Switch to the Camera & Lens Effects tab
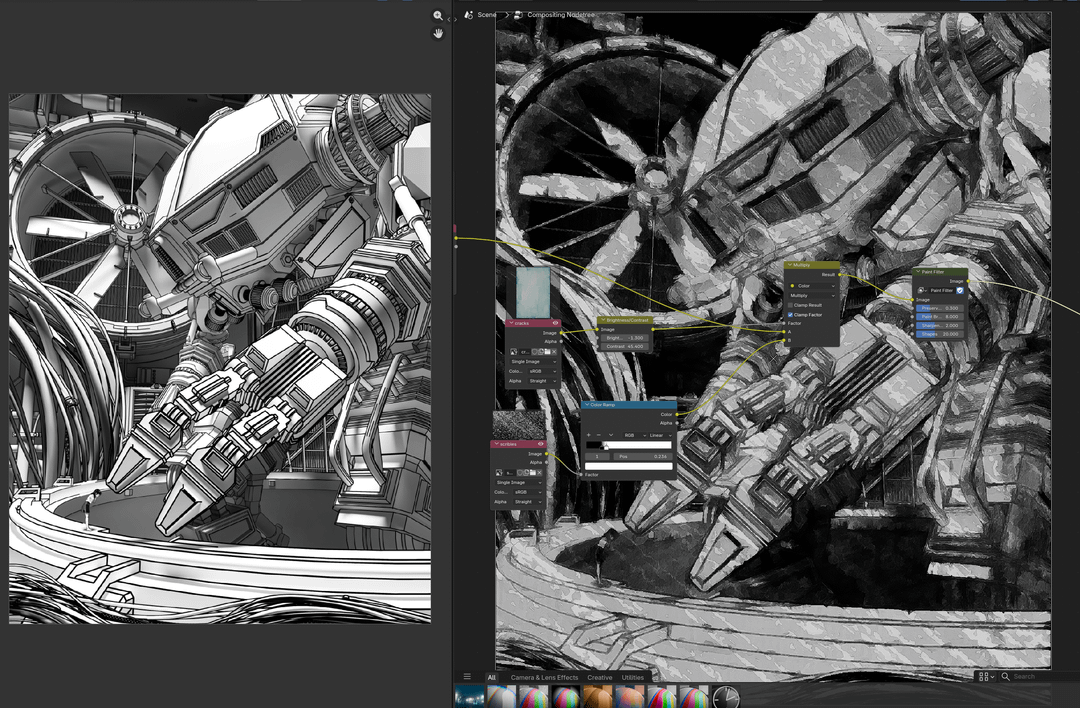This screenshot has width=1080, height=708. point(544,677)
